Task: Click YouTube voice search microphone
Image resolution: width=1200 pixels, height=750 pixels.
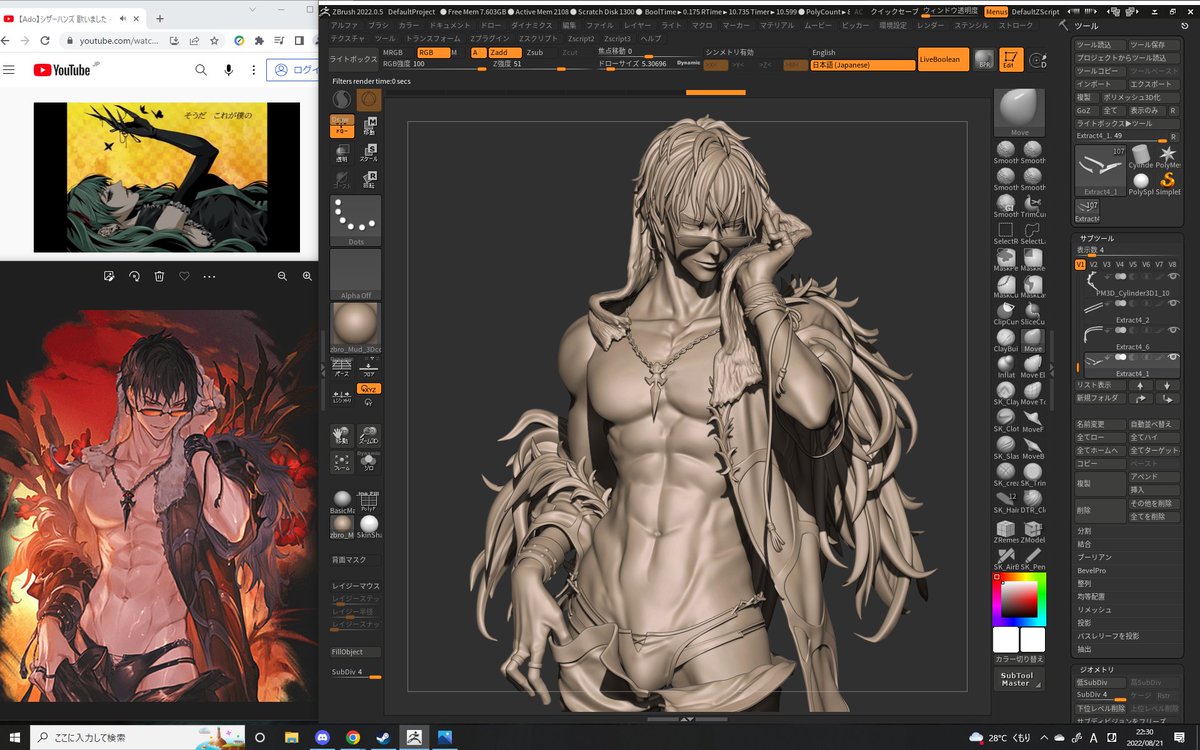Action: tap(229, 70)
